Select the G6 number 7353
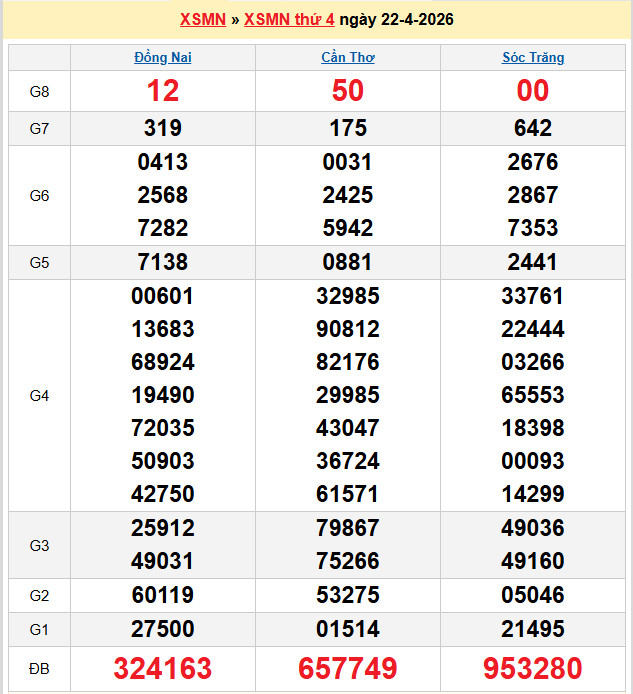 533,228
